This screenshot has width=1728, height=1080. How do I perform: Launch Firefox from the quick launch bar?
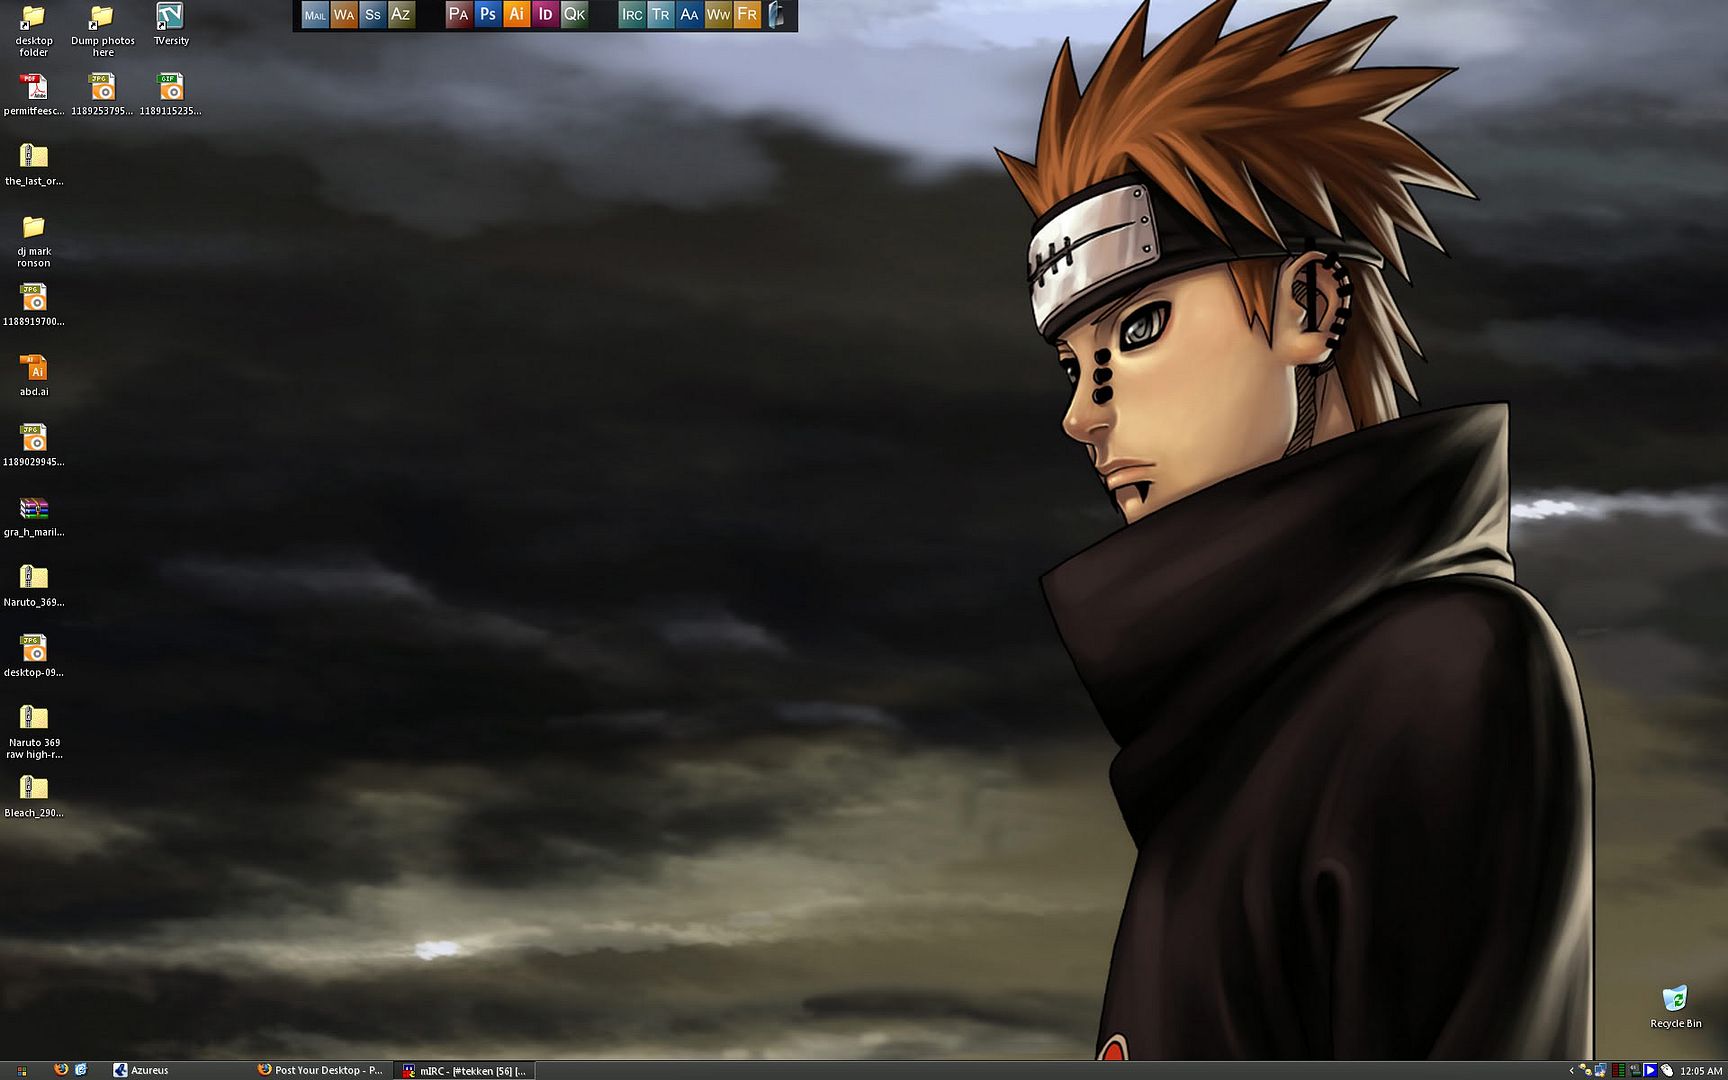click(61, 1069)
